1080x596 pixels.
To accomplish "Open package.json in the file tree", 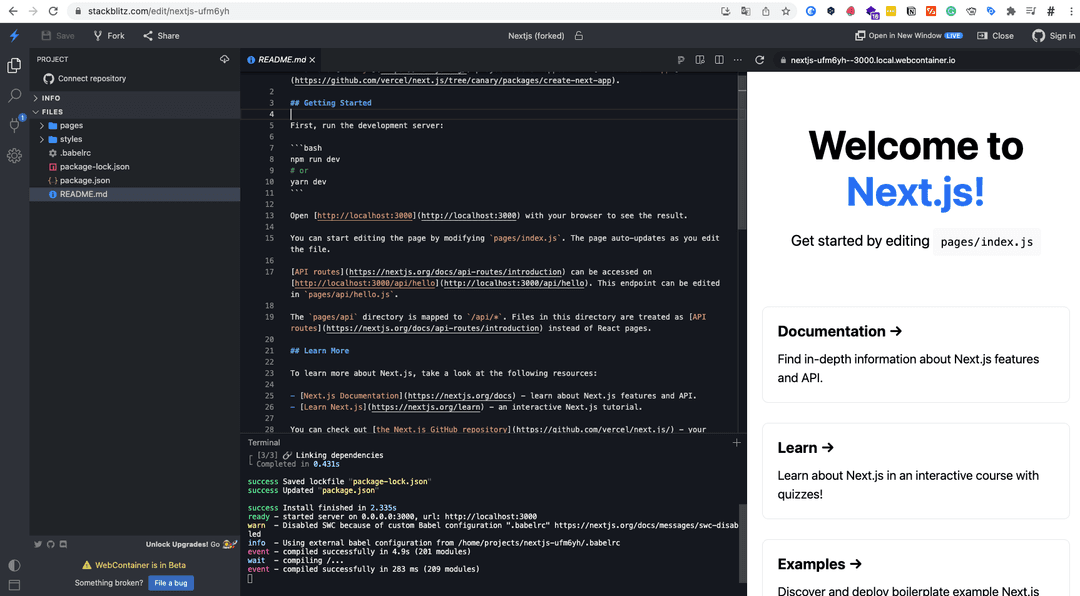I will tap(84, 180).
